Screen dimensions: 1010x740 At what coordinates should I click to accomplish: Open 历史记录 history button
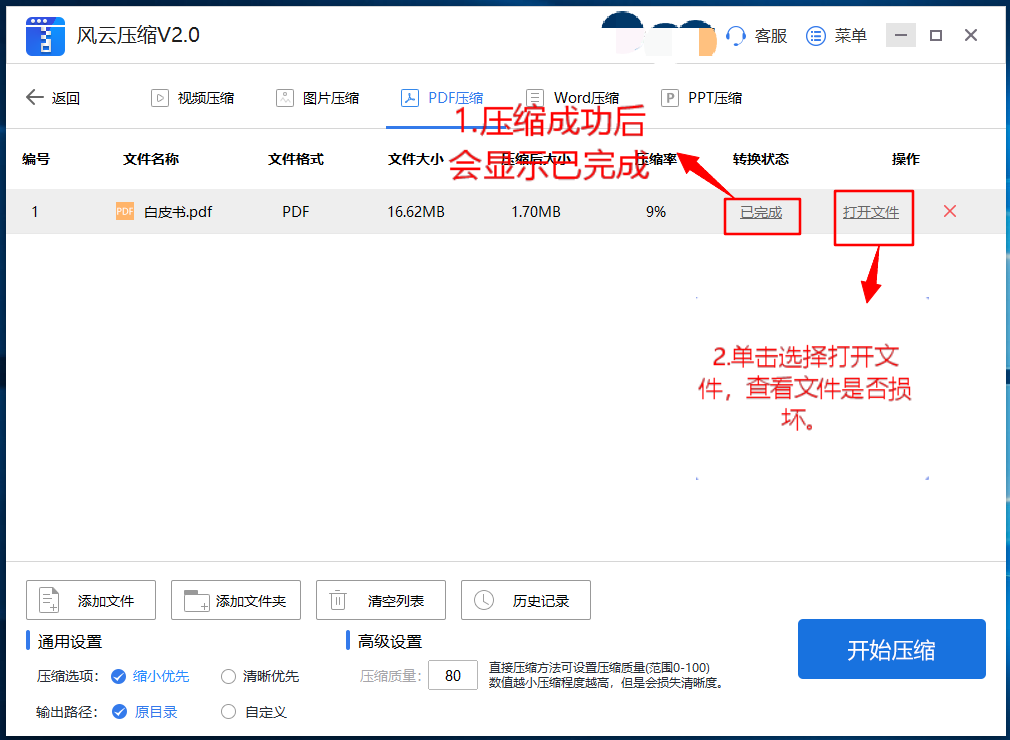[526, 600]
